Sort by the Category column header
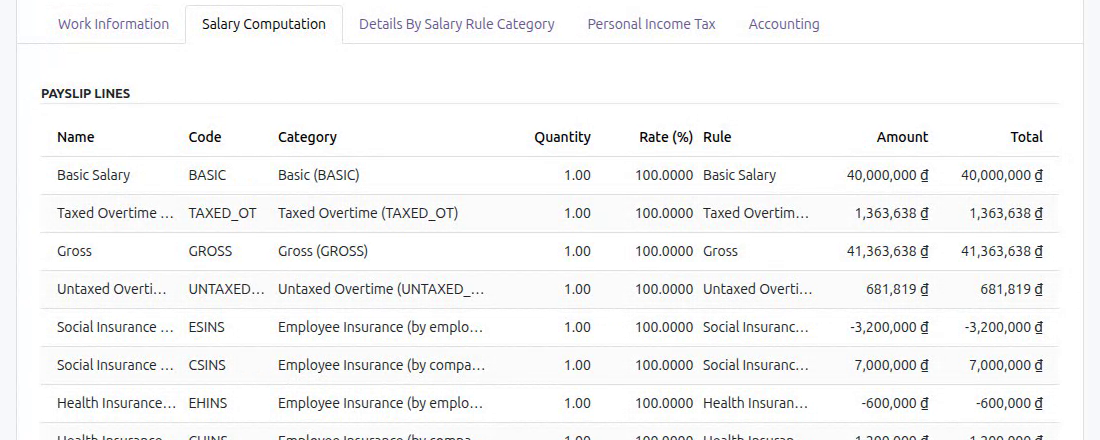The image size is (1100, 440). (x=307, y=138)
